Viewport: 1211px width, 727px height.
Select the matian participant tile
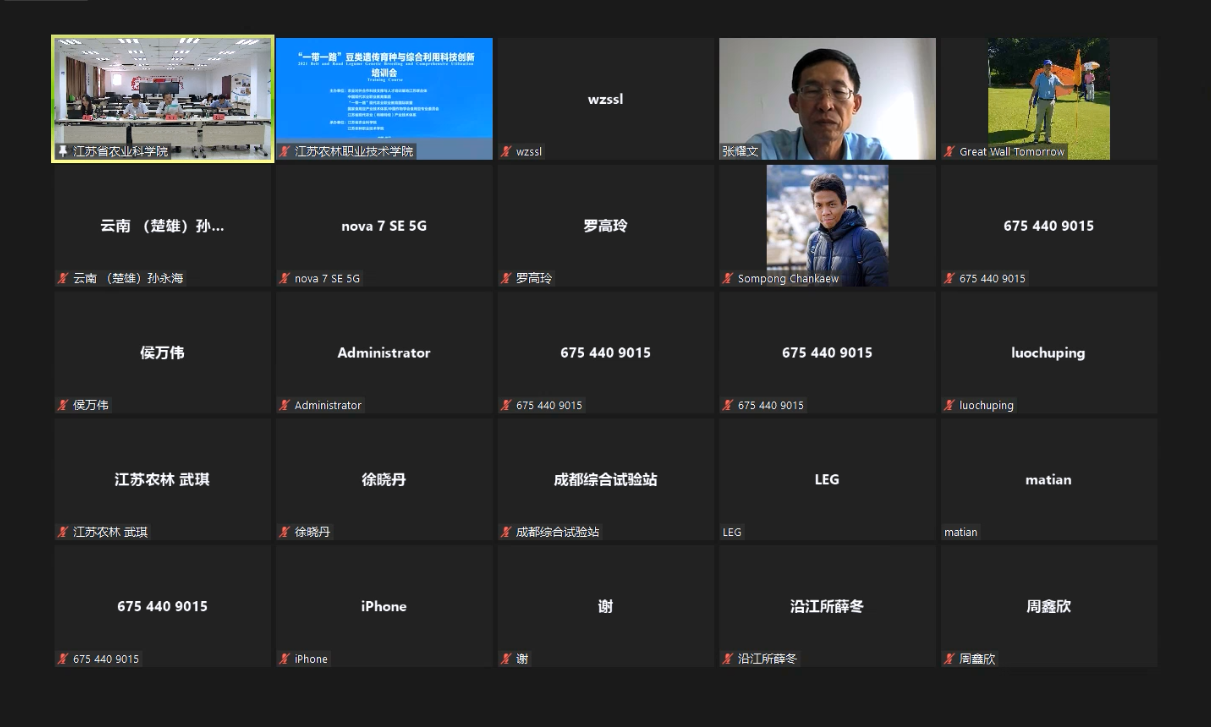[1048, 480]
